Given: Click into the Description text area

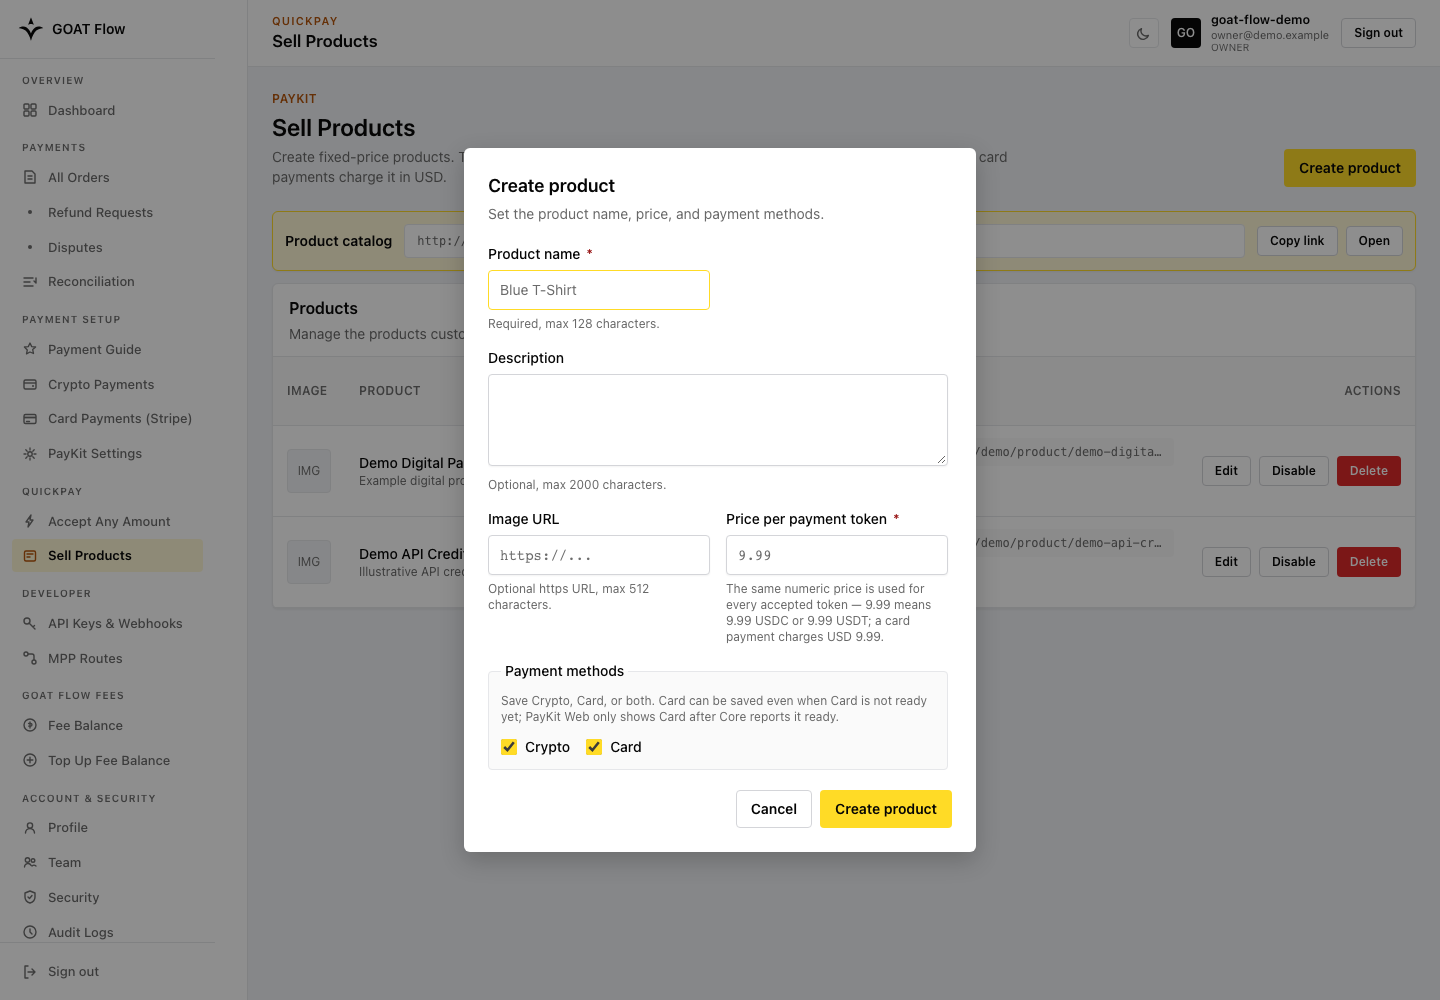Looking at the screenshot, I should click(718, 420).
